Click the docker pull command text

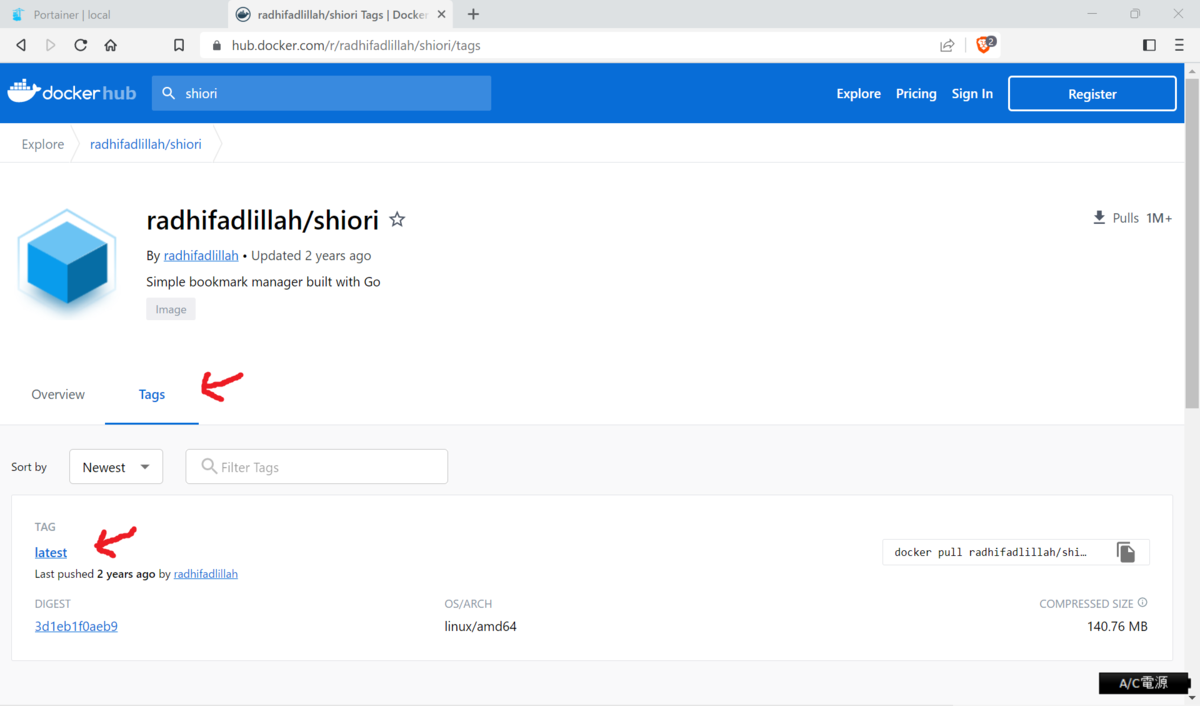990,552
